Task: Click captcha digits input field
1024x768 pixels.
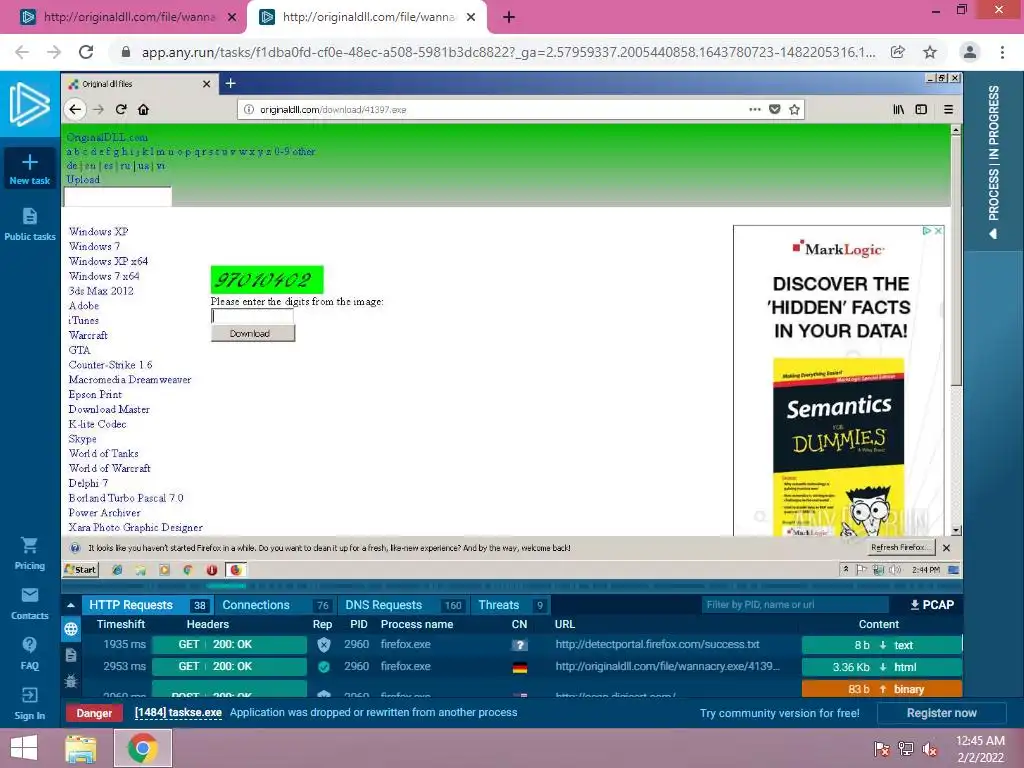Action: [x=252, y=316]
